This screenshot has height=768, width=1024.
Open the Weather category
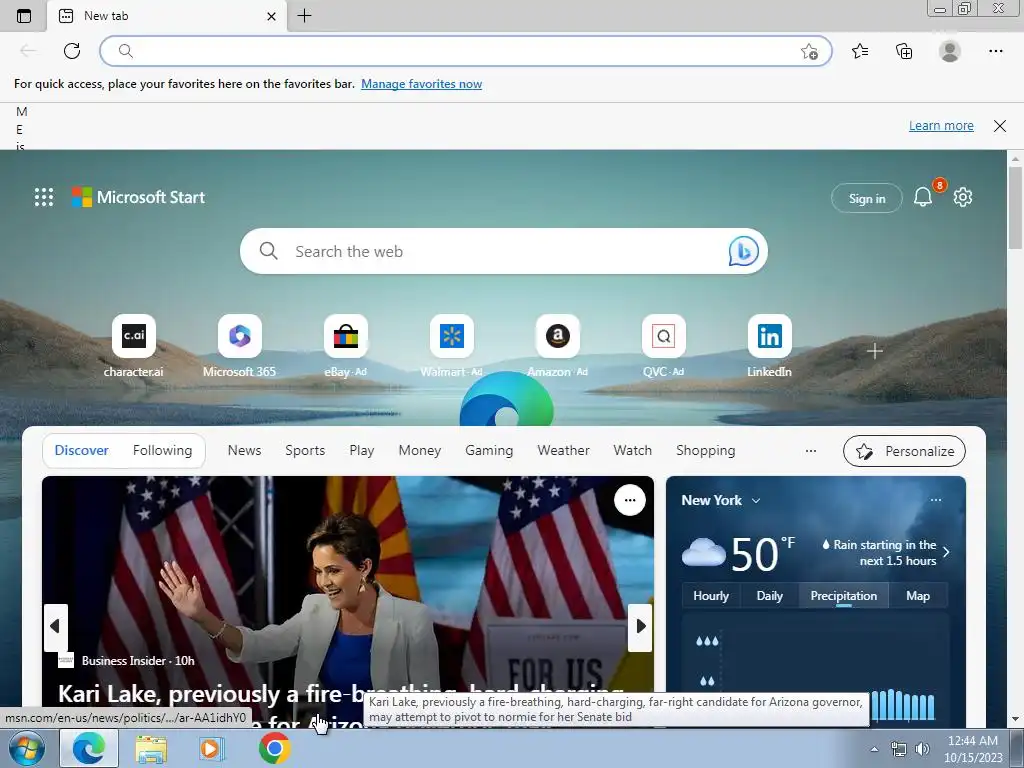coord(564,451)
